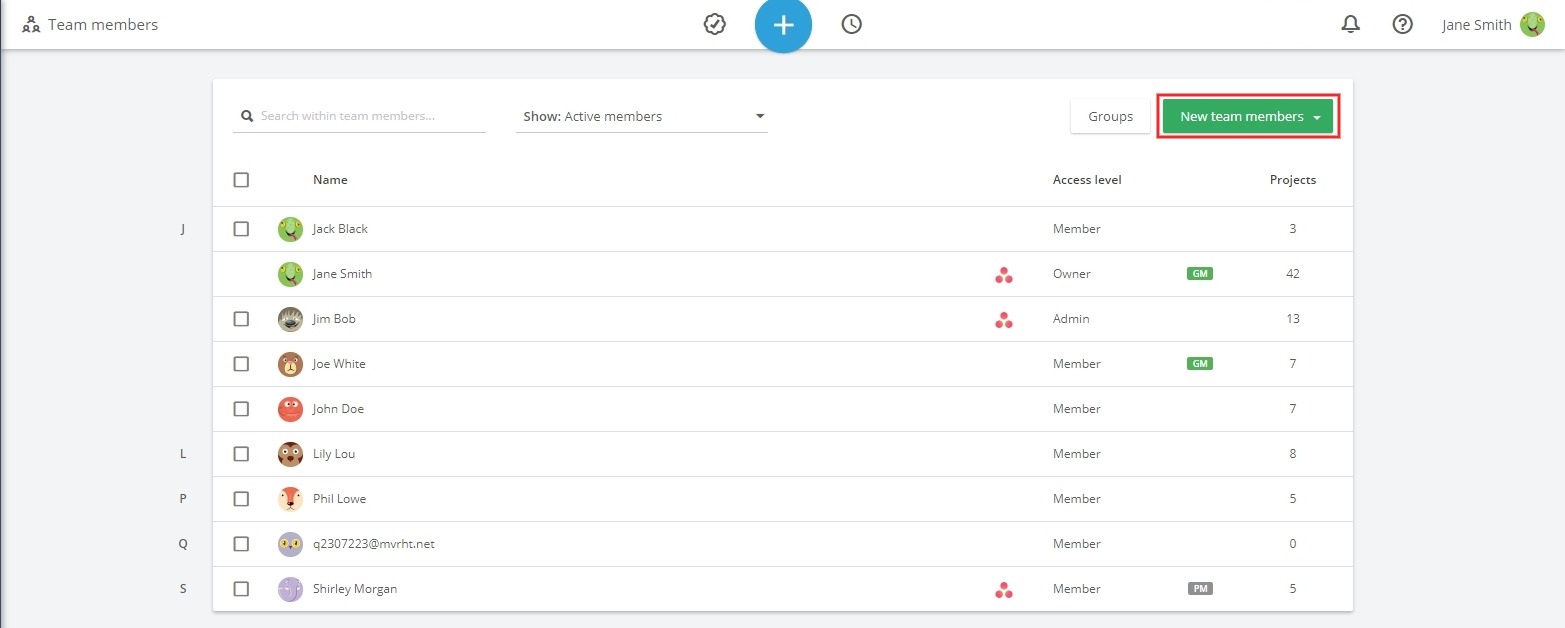Check the box for Joe White

[241, 364]
